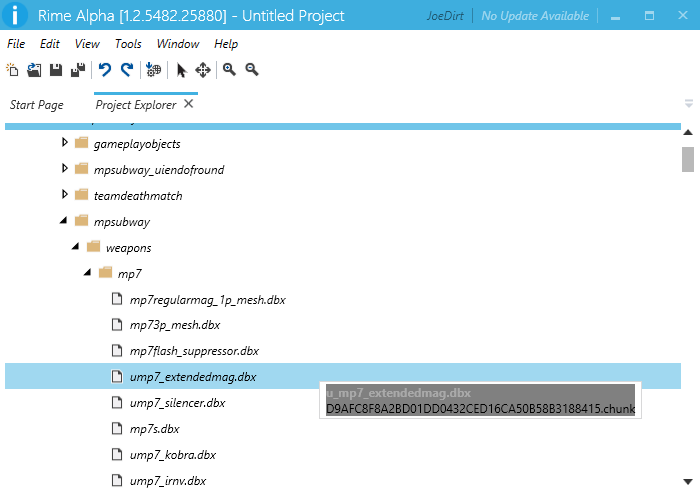Click file icon beside ump7_irnv.dbx
This screenshot has width=700, height=500.
[117, 480]
